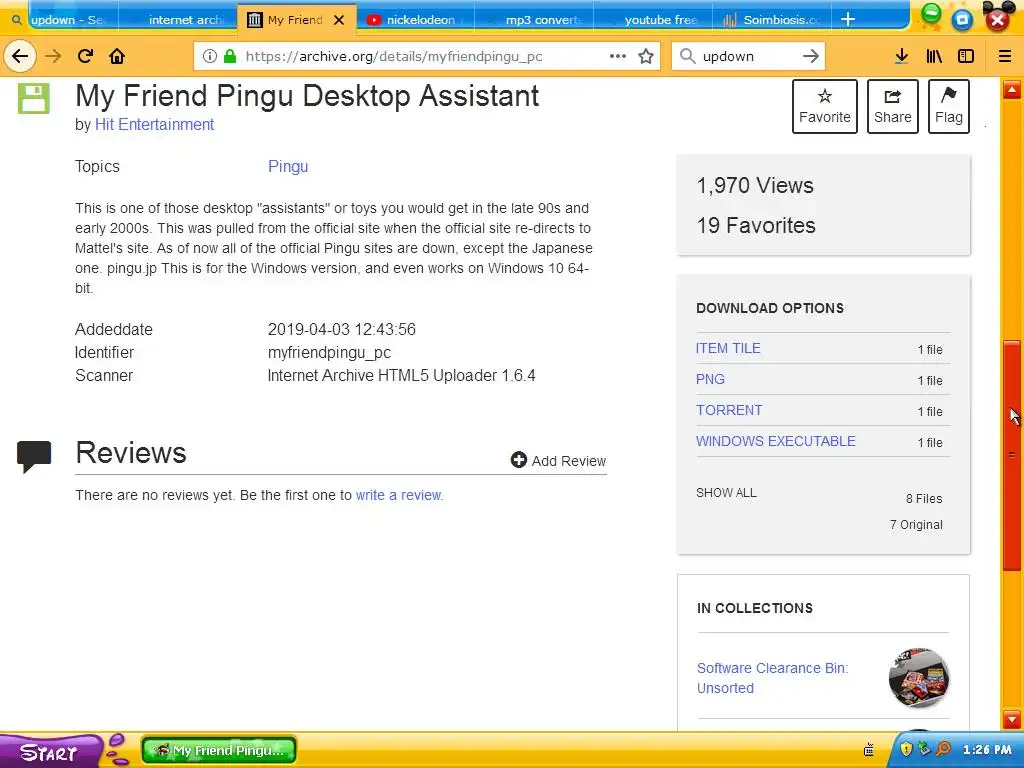Switch to the mp3 converter tab

534,20
